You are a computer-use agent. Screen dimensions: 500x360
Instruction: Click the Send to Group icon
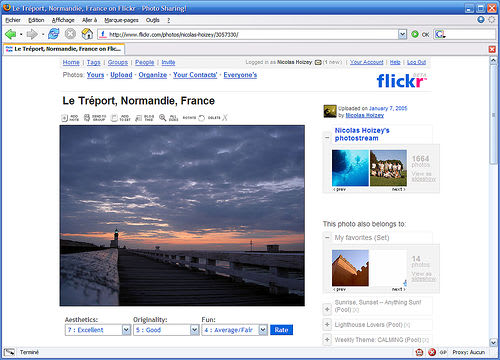click(87, 118)
